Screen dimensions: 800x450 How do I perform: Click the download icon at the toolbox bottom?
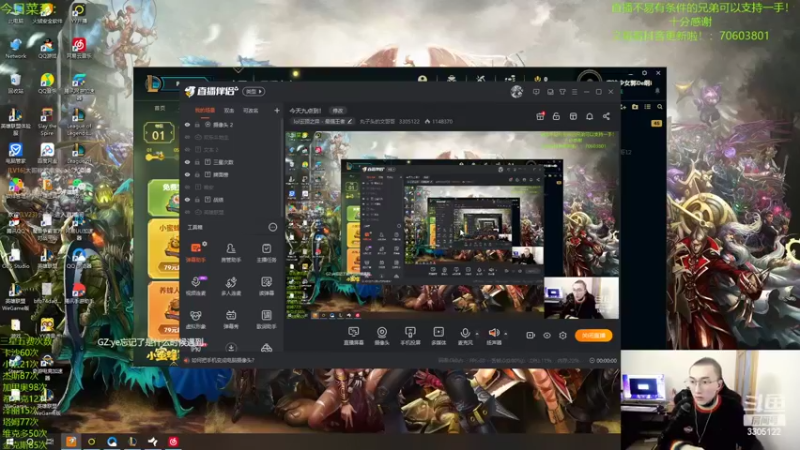(x=231, y=348)
